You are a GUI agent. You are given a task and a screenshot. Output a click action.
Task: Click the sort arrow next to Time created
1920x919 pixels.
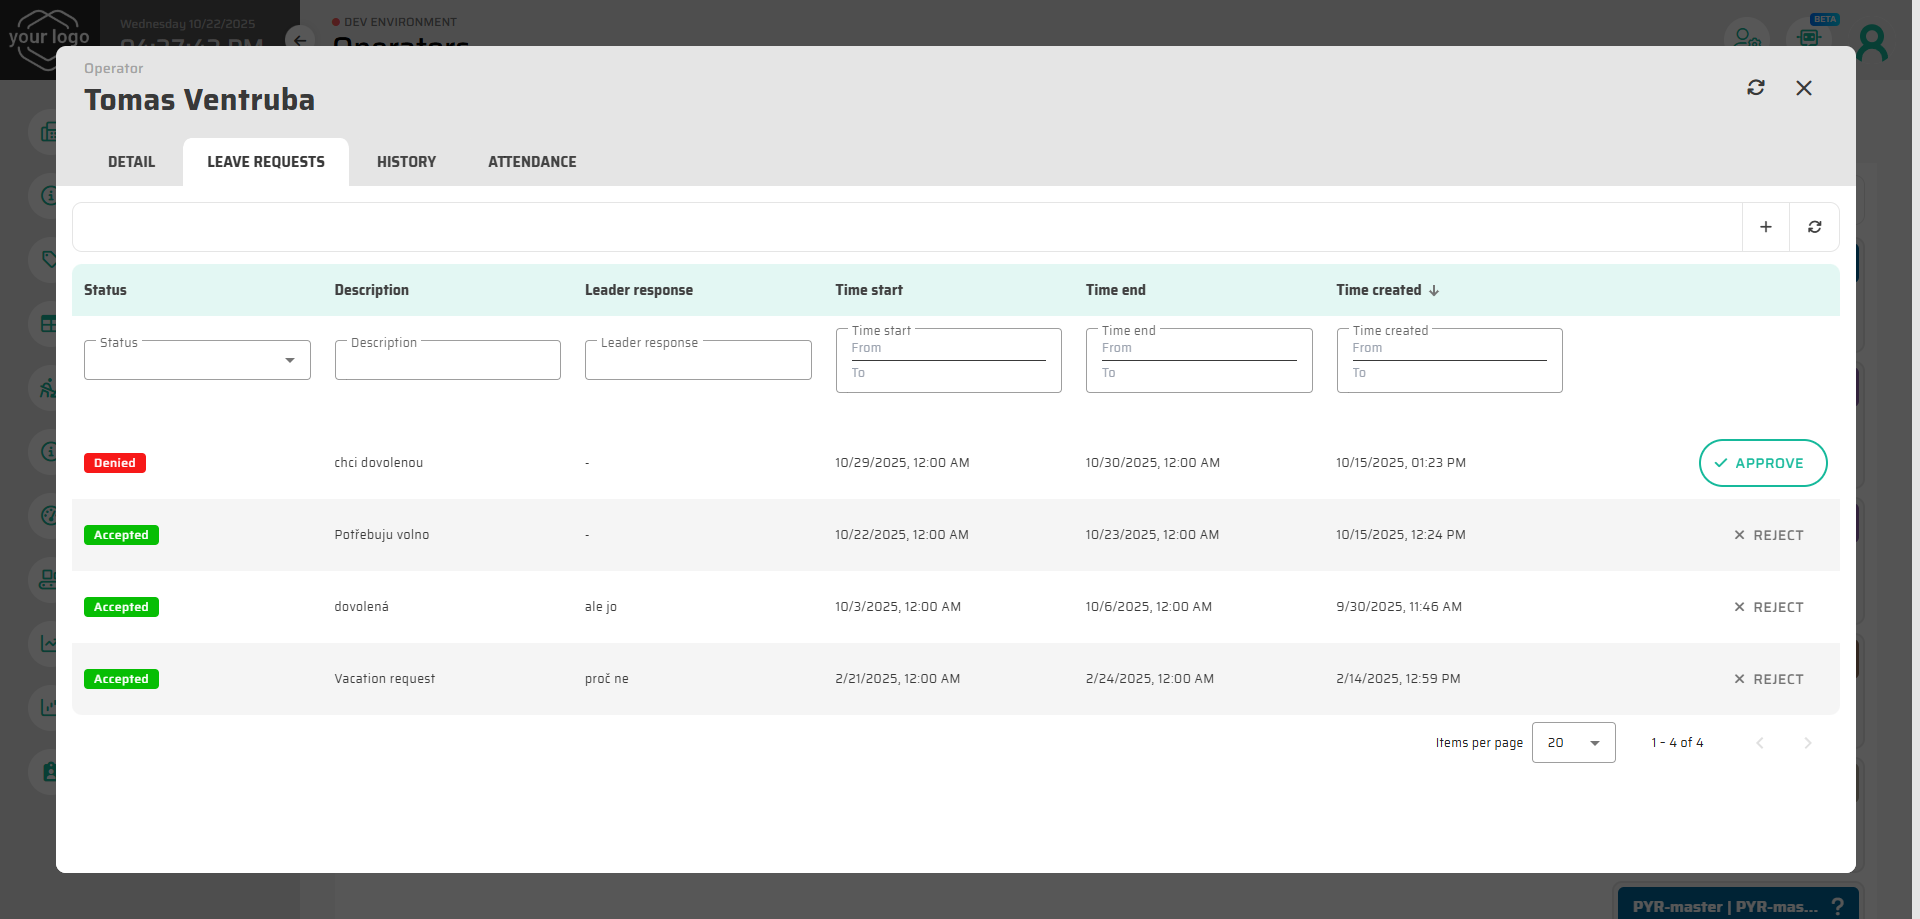[x=1434, y=290]
